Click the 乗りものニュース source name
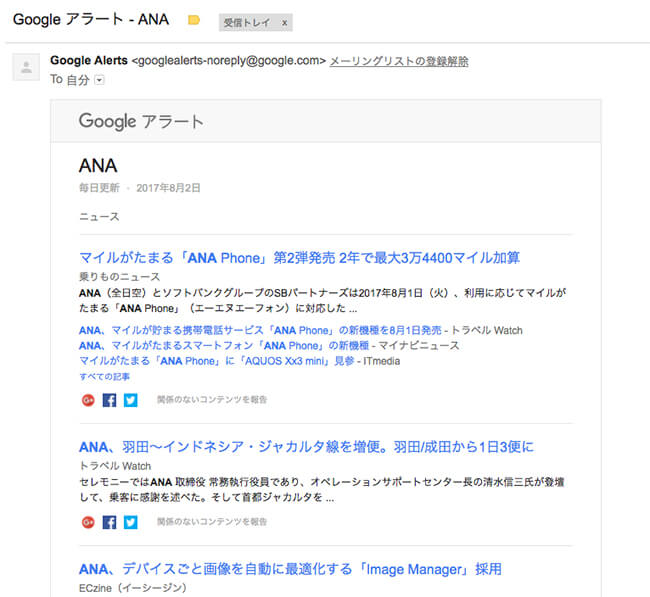Screen dimensions: 650x597 [119, 277]
